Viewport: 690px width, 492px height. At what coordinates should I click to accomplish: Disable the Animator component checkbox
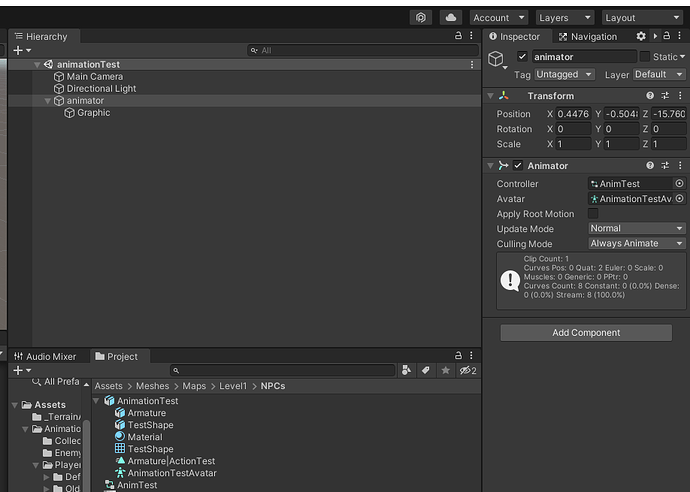[518, 166]
